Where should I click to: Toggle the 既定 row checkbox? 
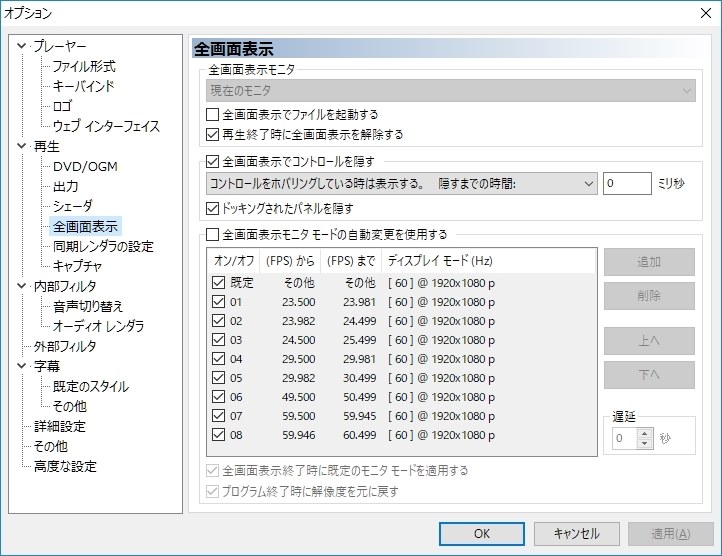218,282
